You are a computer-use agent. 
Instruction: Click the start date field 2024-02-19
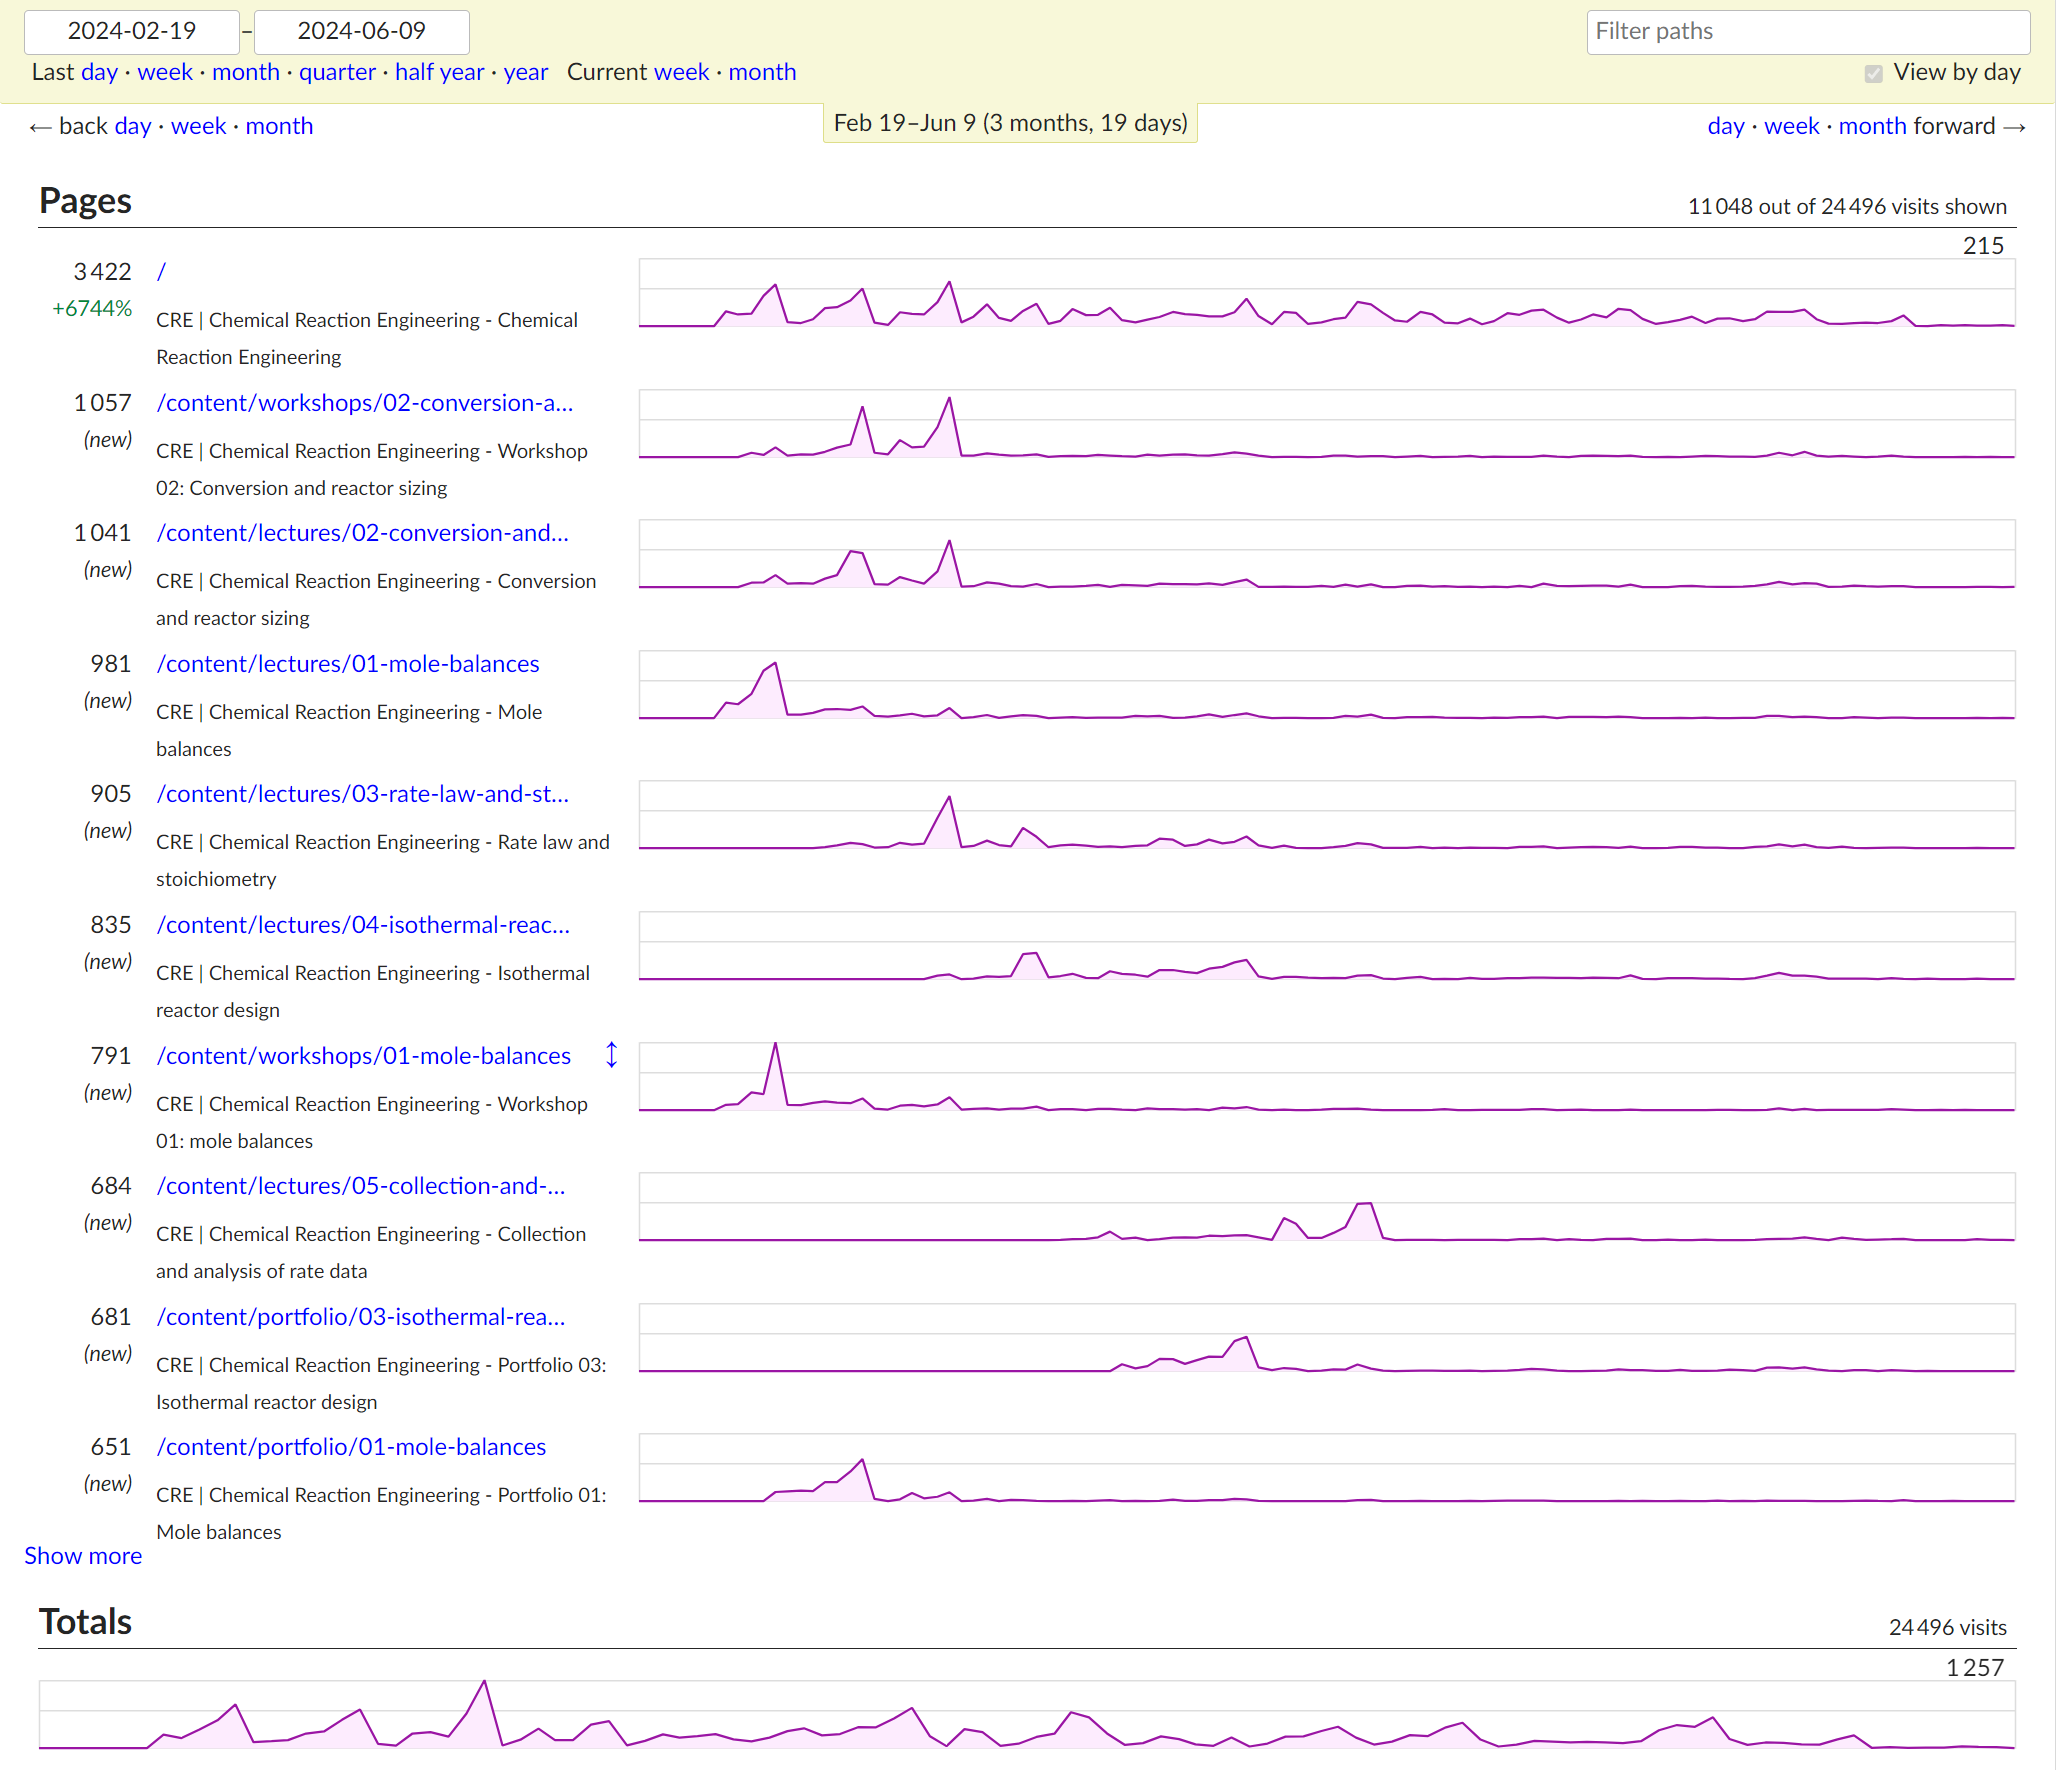click(132, 31)
